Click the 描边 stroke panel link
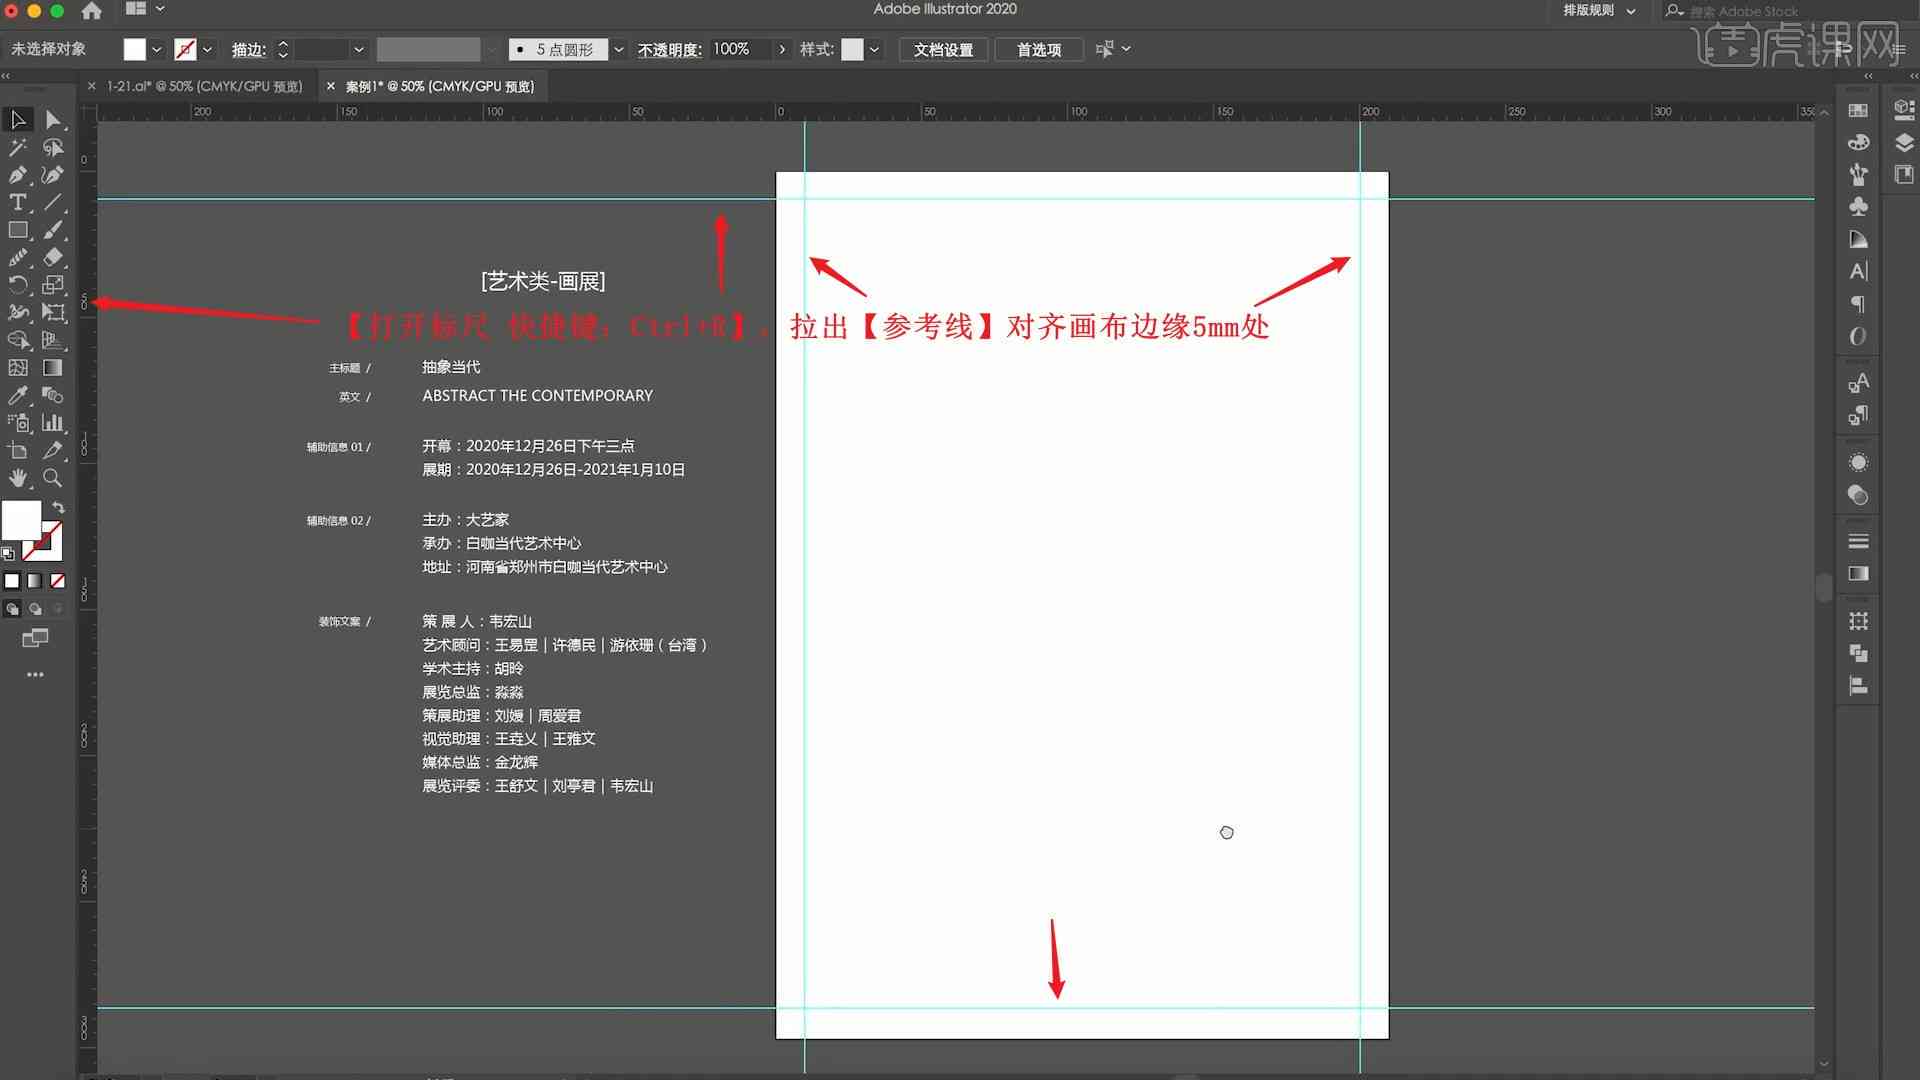 (x=248, y=49)
